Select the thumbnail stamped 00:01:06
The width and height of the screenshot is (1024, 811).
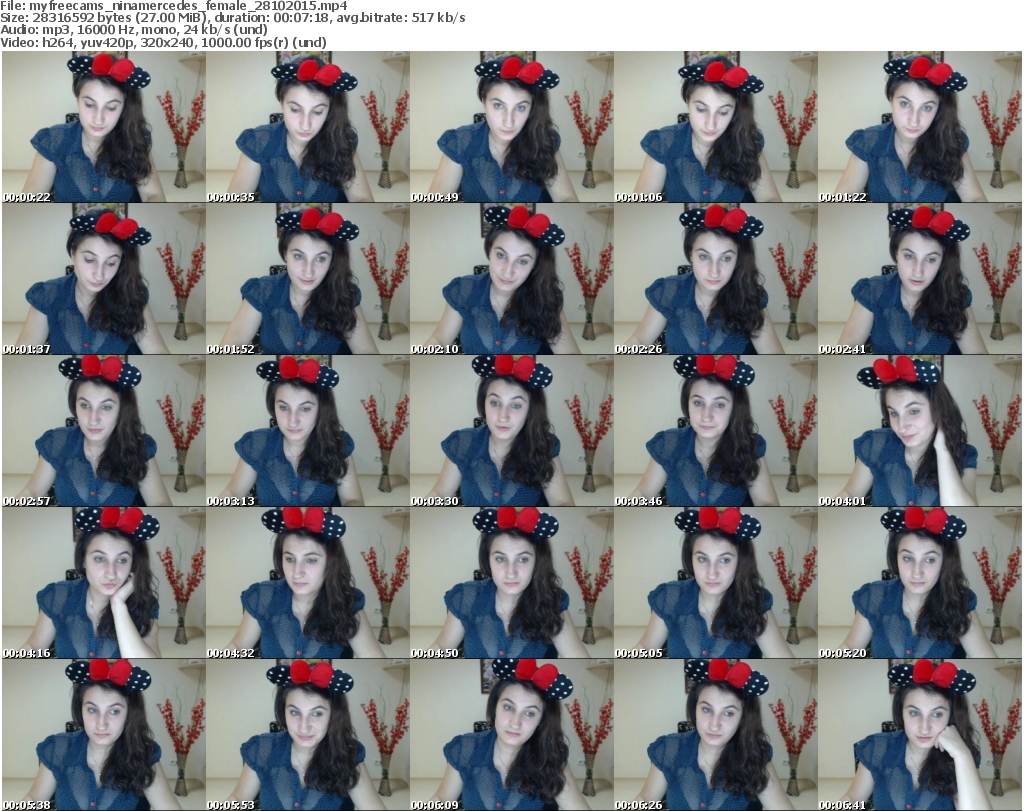coord(715,127)
